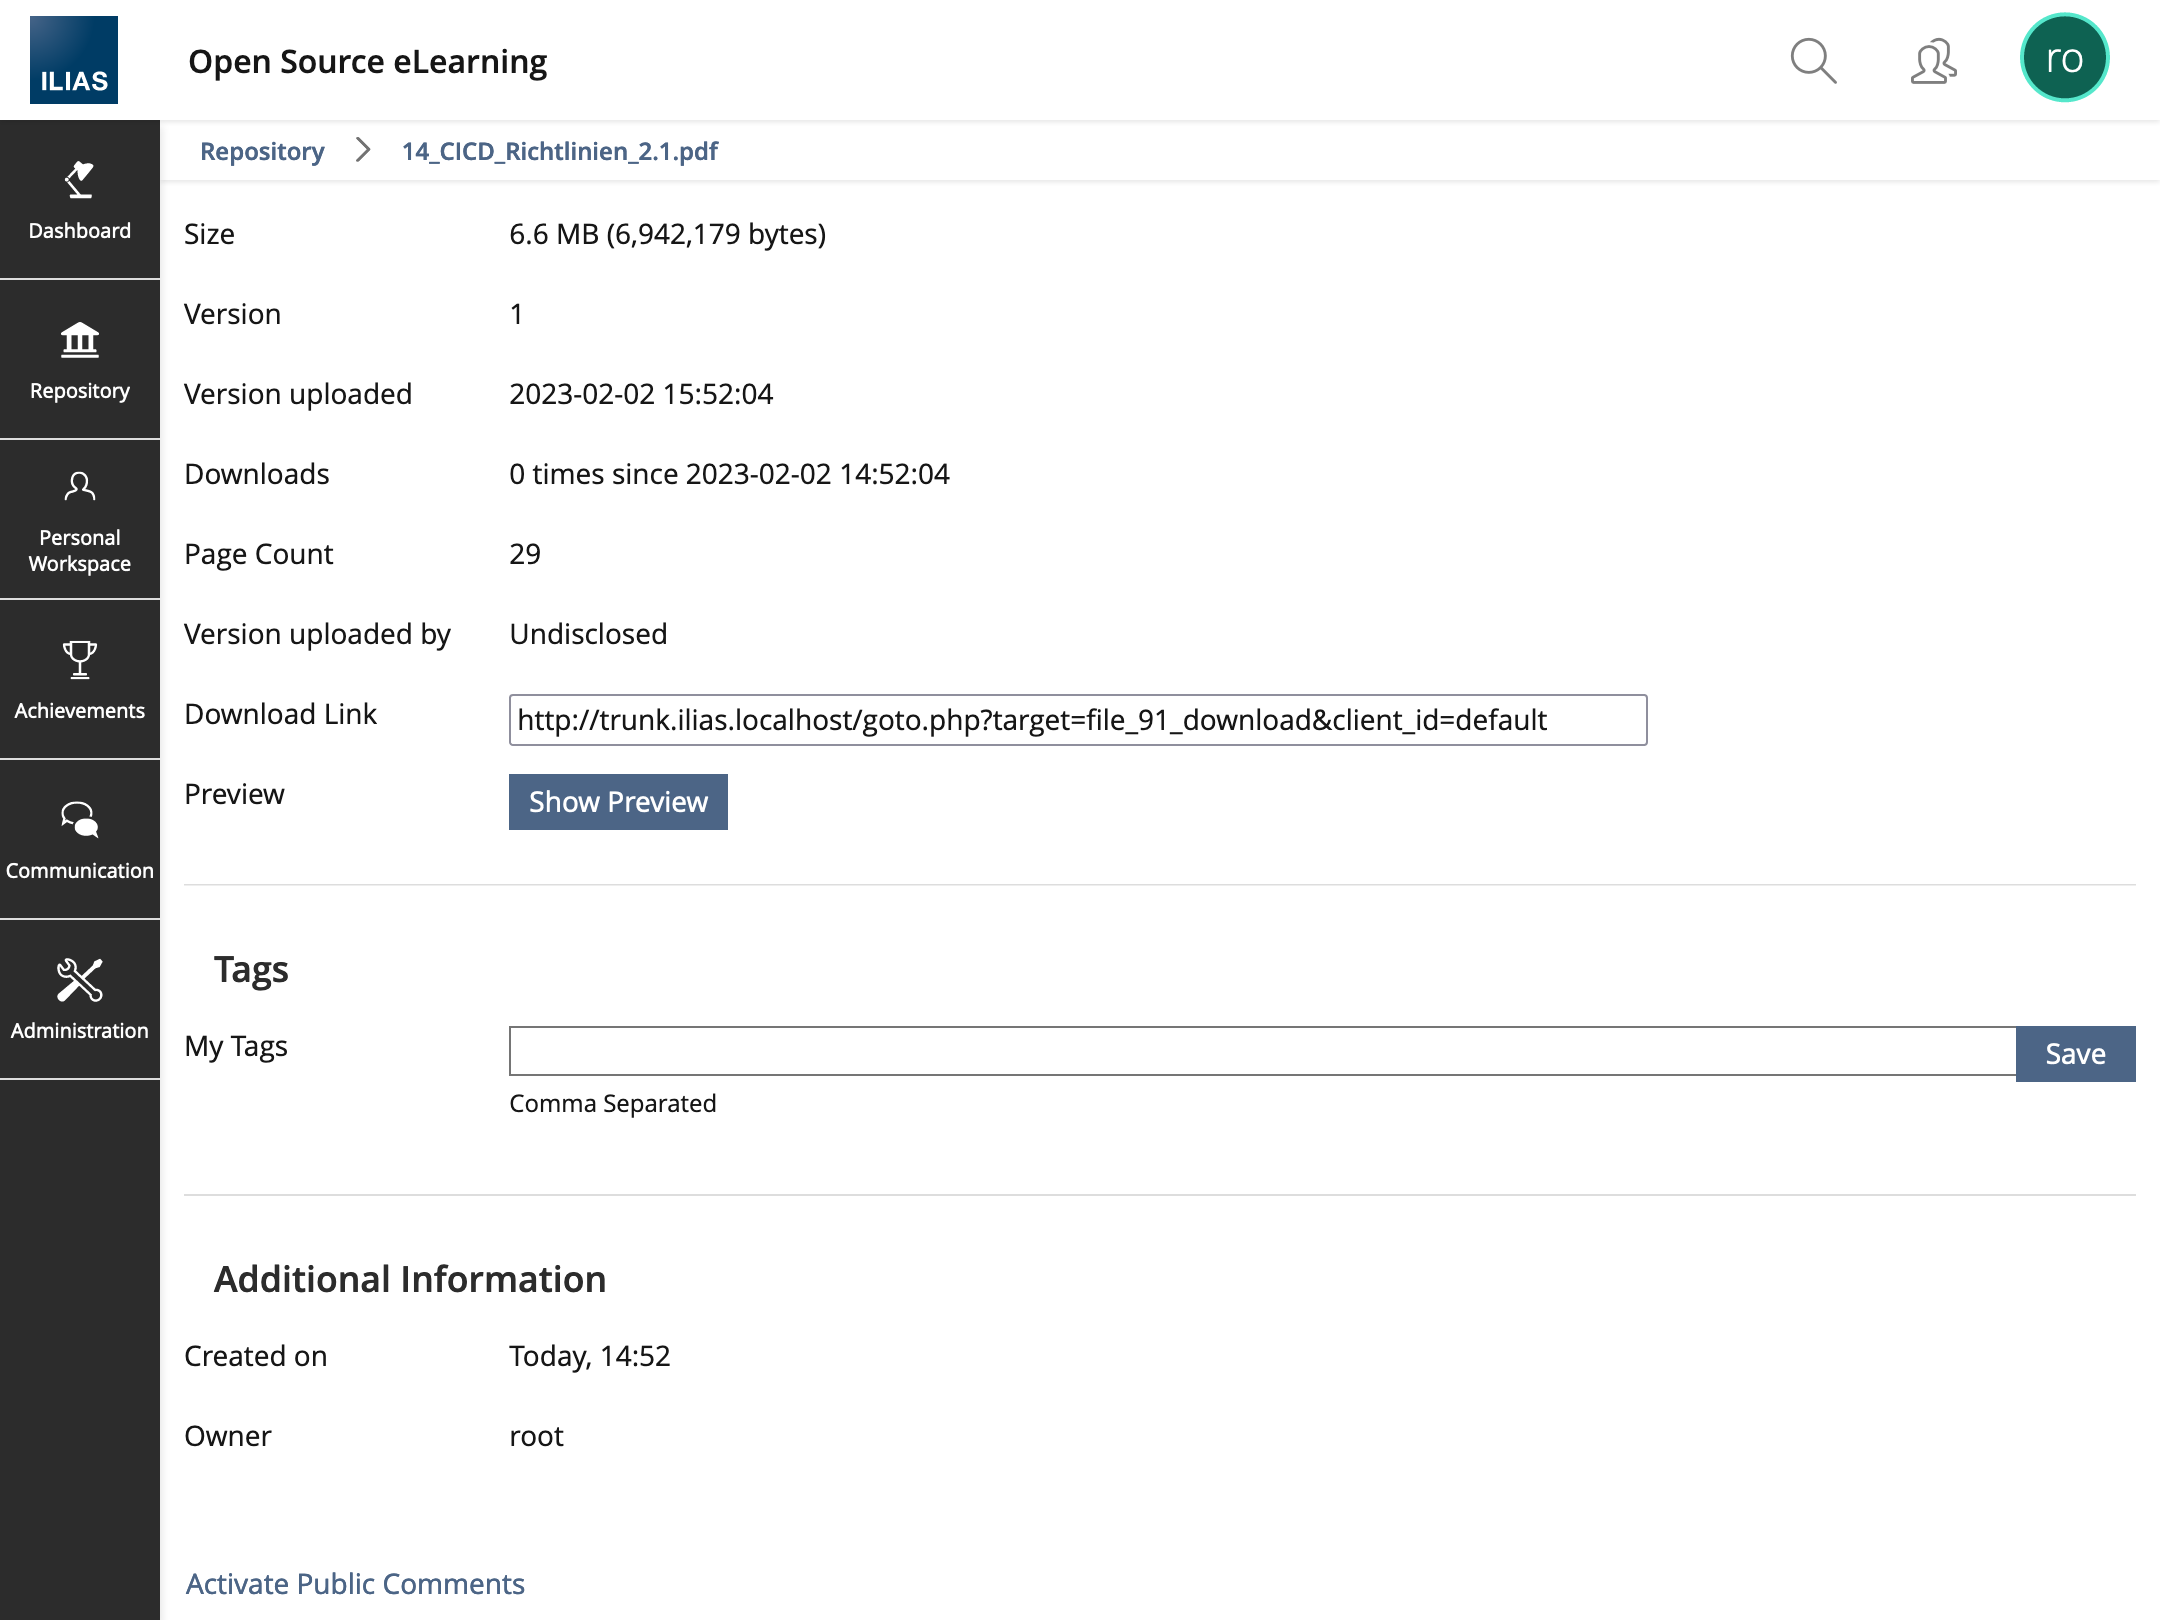This screenshot has height=1620, width=2160.
Task: Open Personal Workspace sidebar menu
Action: coord(80,520)
